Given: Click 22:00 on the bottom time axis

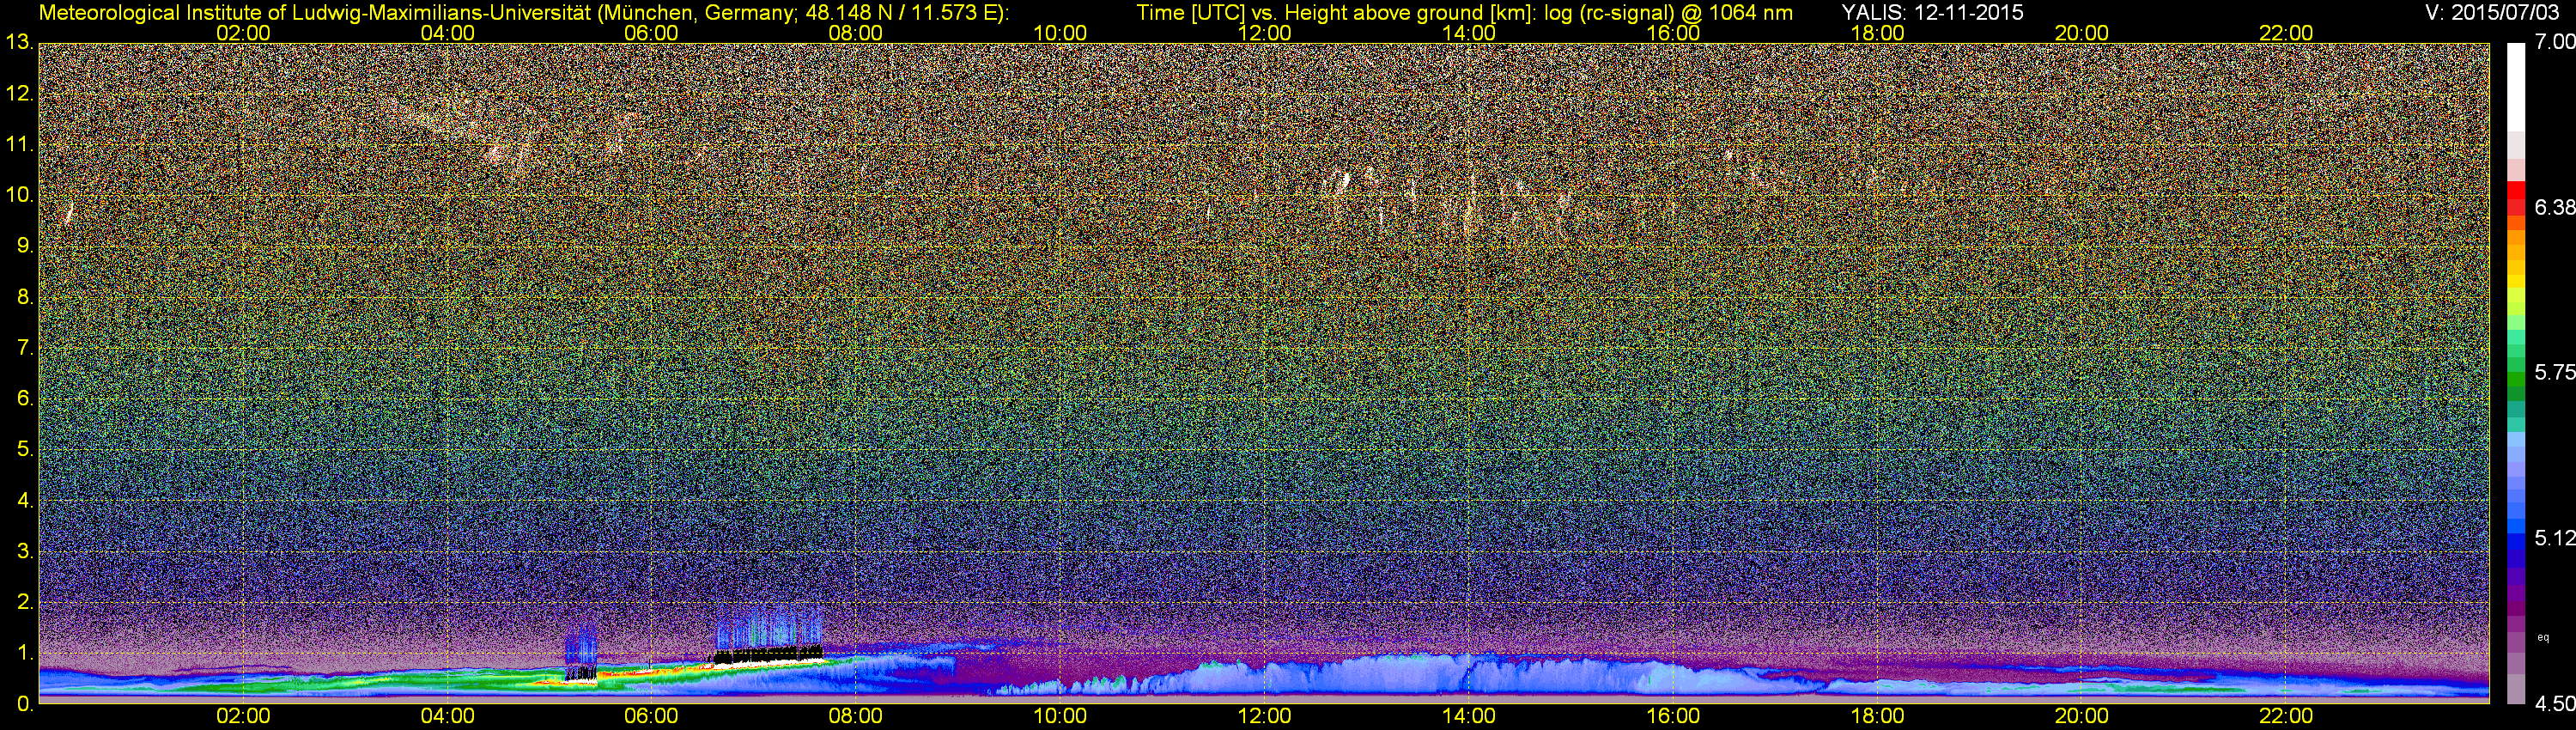Looking at the screenshot, I should [x=2286, y=717].
